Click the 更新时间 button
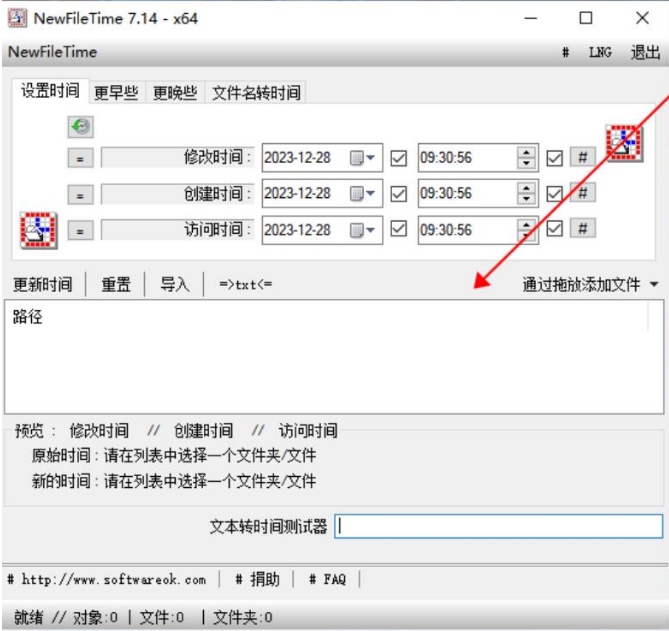This screenshot has height=631, width=669. click(x=43, y=285)
